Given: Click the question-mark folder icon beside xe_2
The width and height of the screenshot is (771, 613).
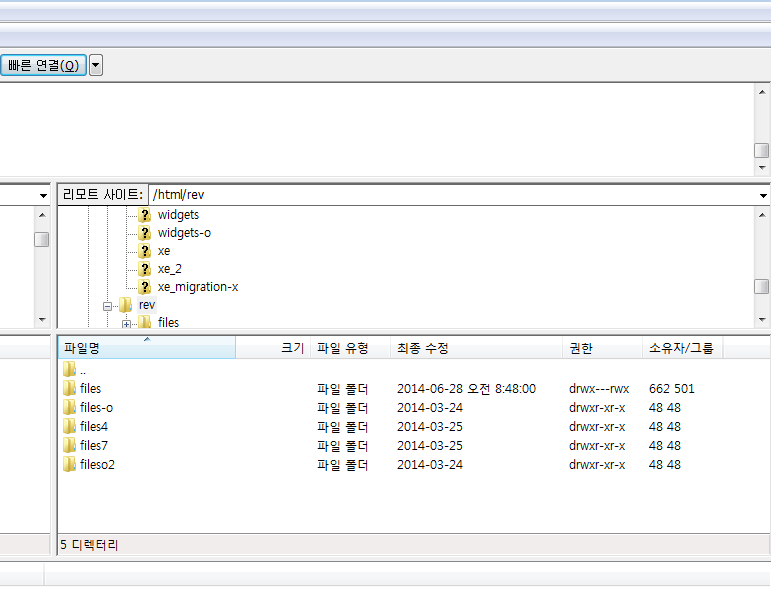Looking at the screenshot, I should pos(145,269).
